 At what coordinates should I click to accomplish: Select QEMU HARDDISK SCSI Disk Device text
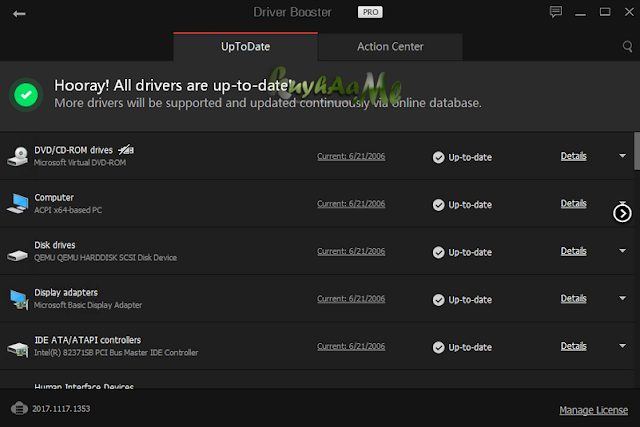point(105,258)
